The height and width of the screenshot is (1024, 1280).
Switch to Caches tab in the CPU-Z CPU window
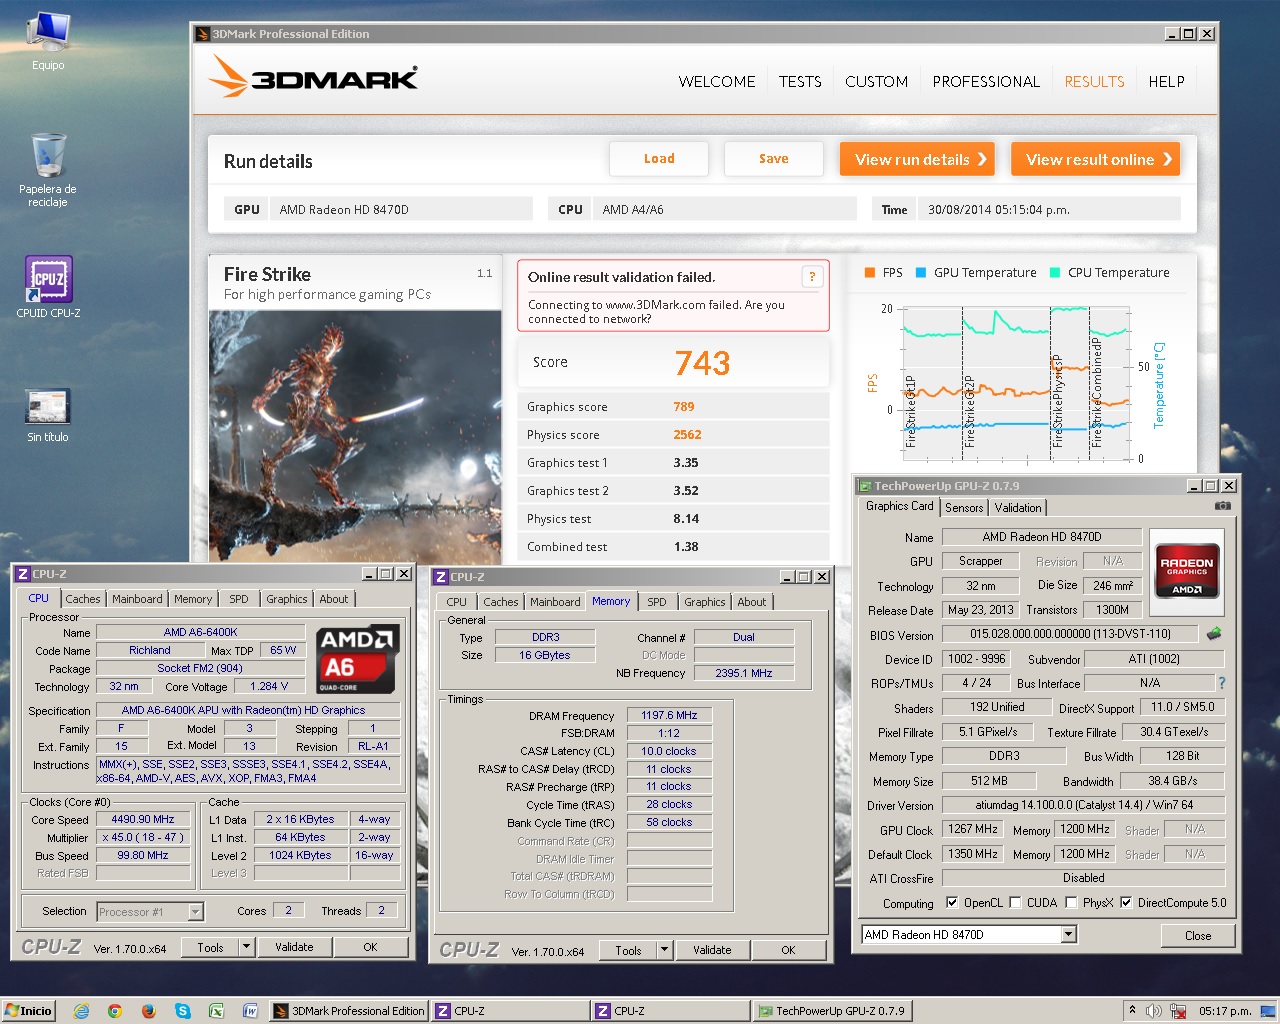pyautogui.click(x=83, y=599)
